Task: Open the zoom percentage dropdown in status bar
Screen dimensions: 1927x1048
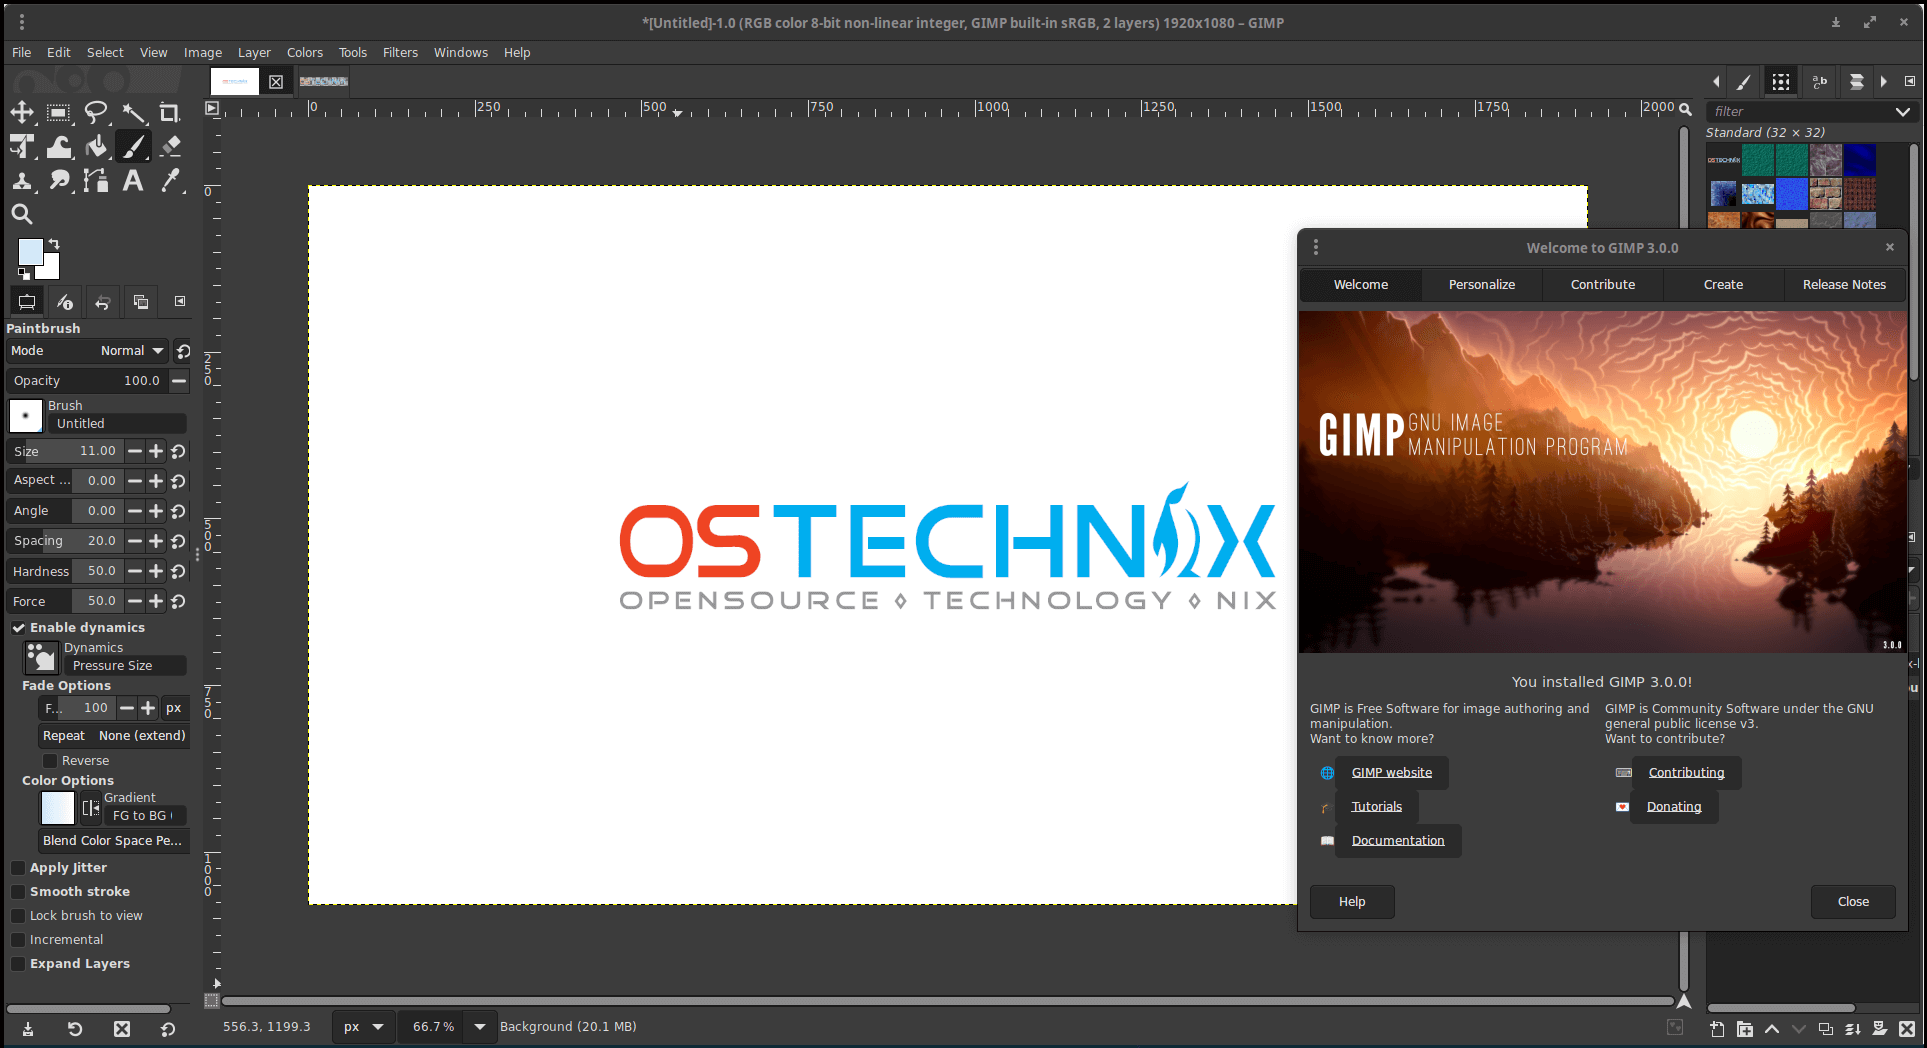Action: tap(480, 1027)
